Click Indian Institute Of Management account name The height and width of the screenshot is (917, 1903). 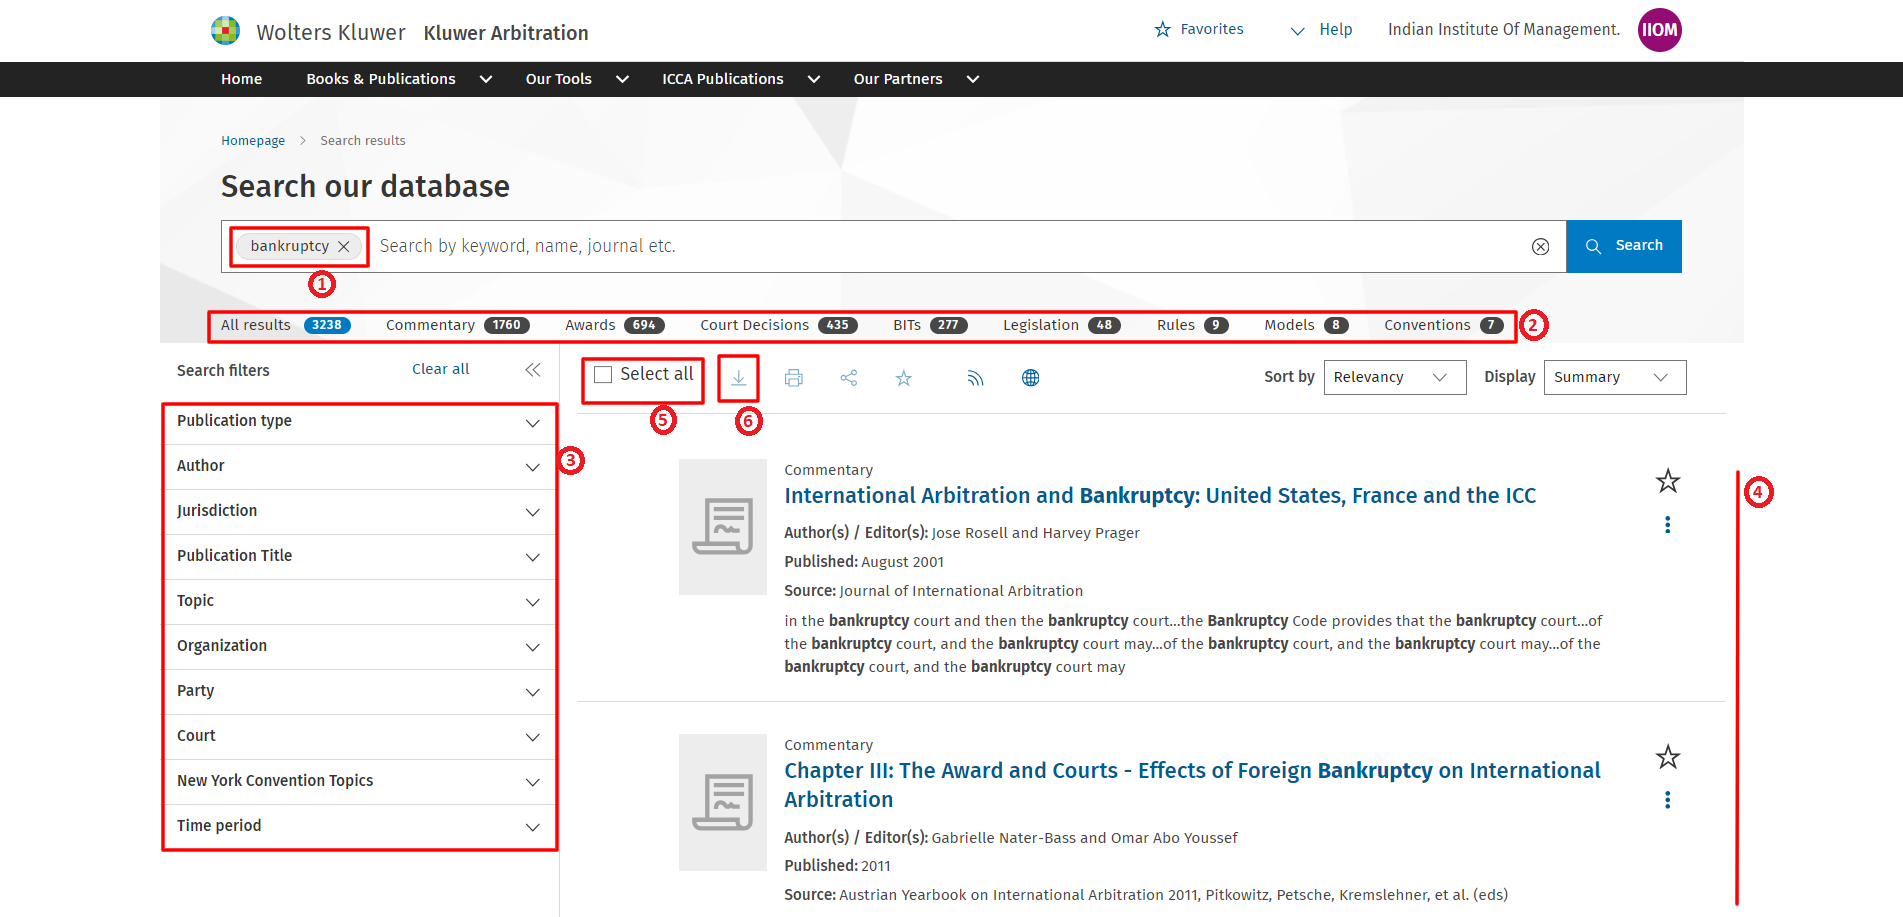[x=1503, y=30]
